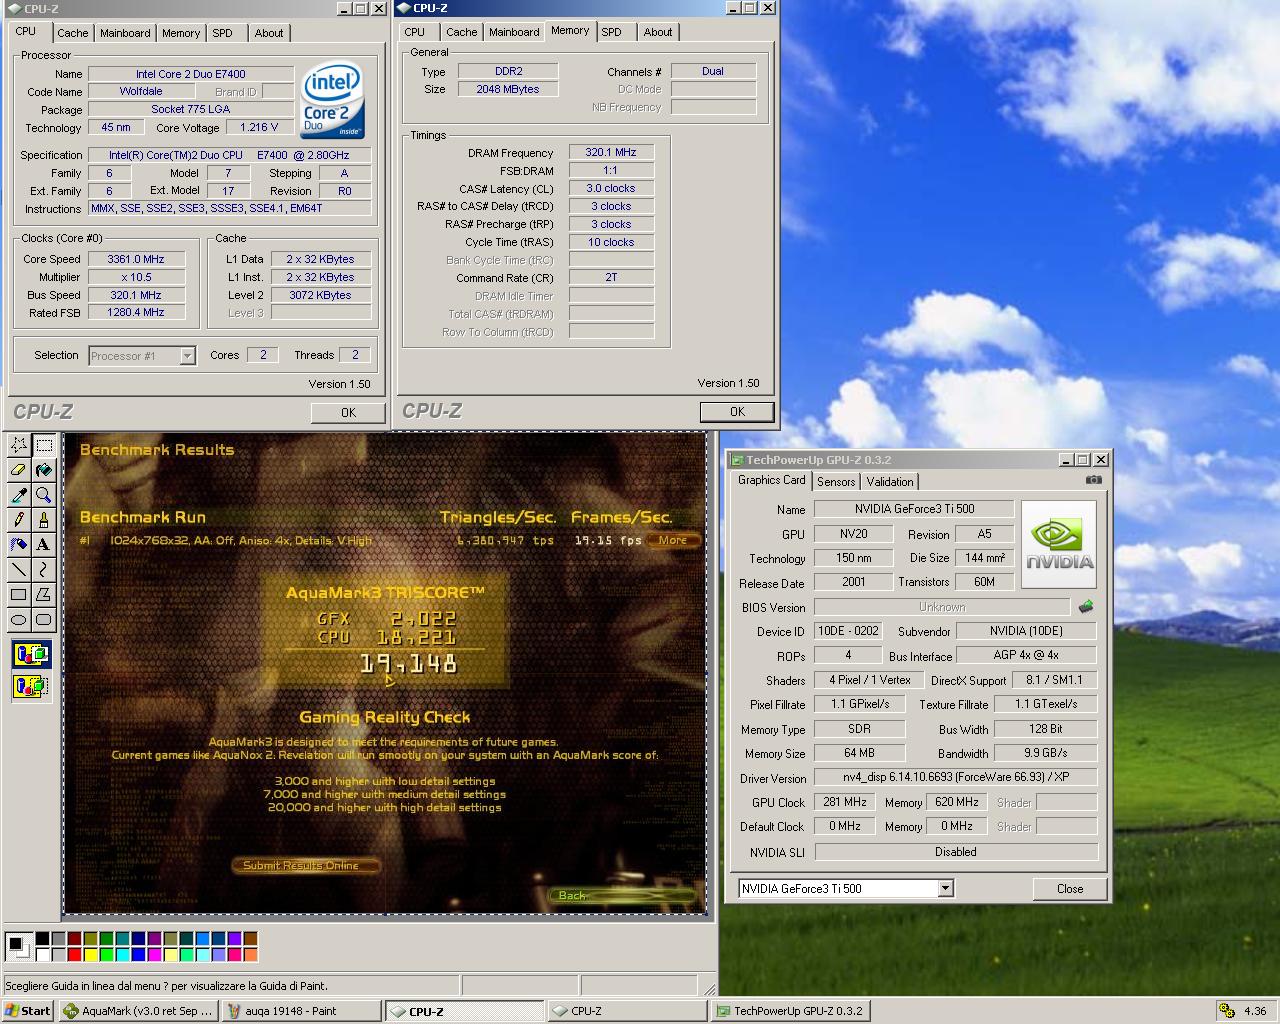Select the Rounded Rectangle tool
Viewport: 1280px width, 1024px height.
43,620
